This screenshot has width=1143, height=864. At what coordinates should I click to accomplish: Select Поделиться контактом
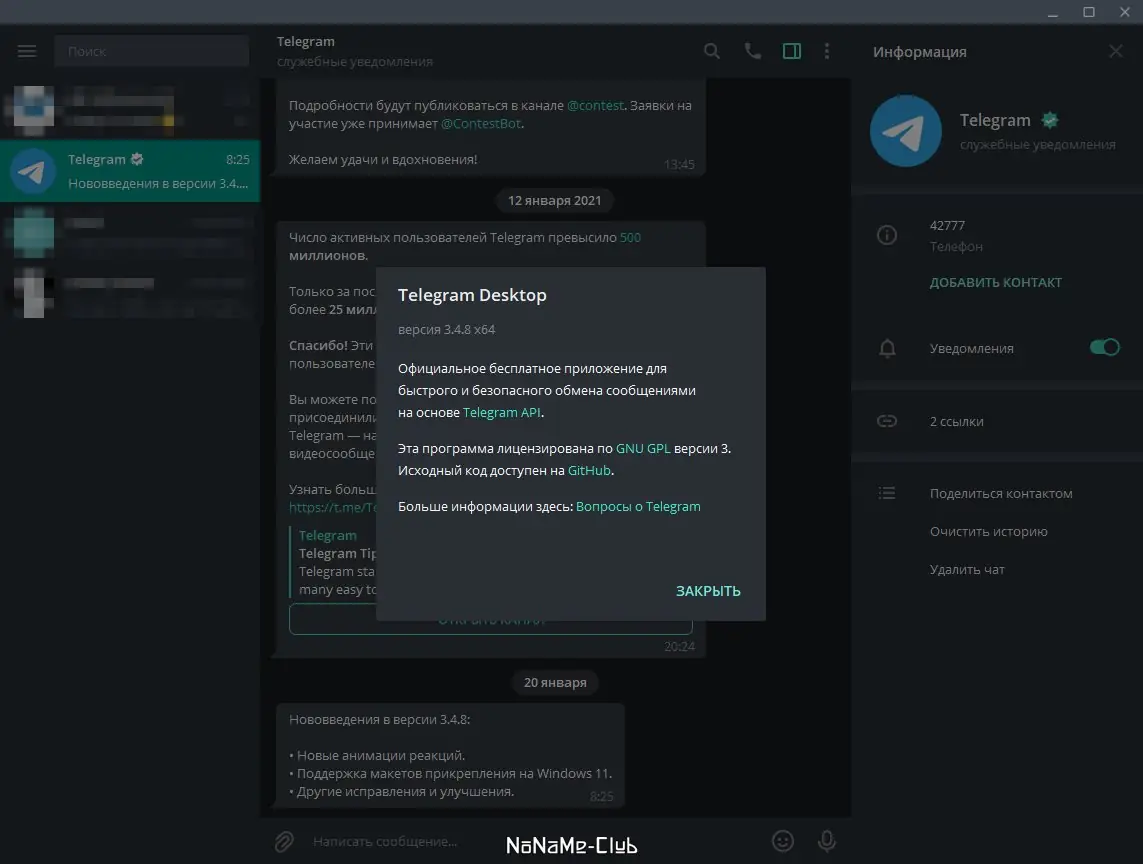click(x=1001, y=494)
